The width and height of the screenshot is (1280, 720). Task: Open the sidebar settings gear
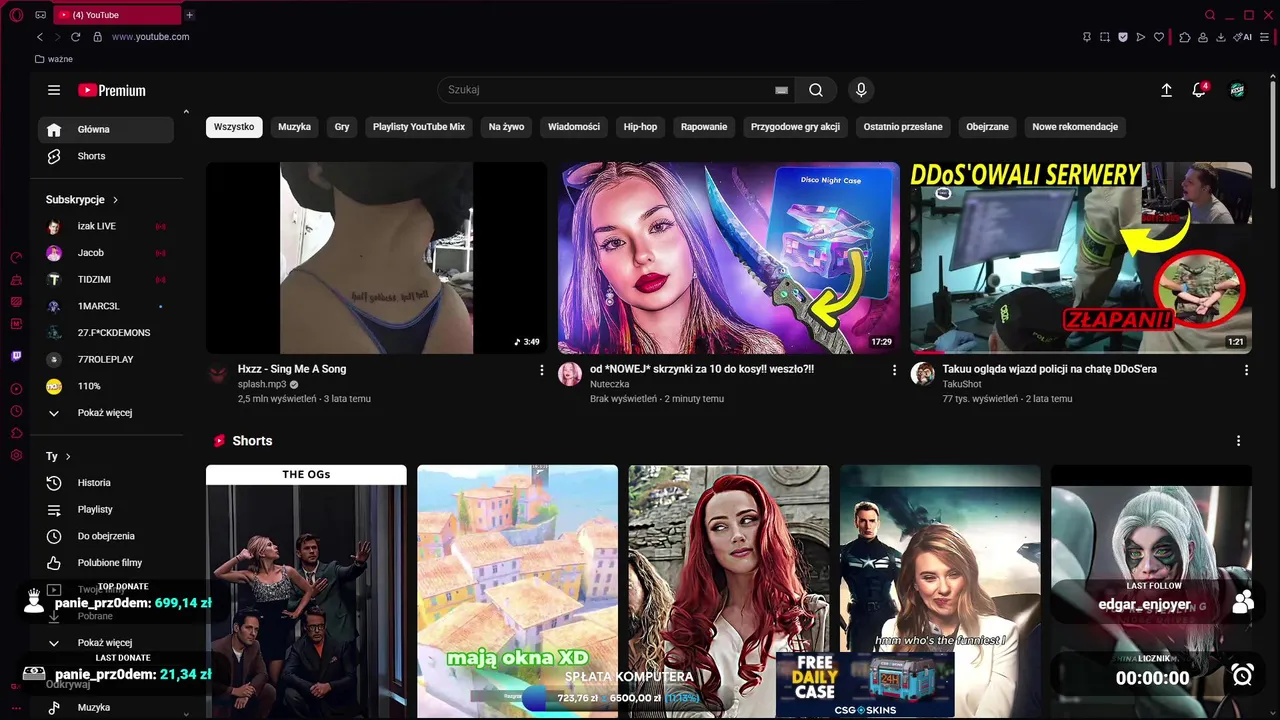[x=16, y=455]
